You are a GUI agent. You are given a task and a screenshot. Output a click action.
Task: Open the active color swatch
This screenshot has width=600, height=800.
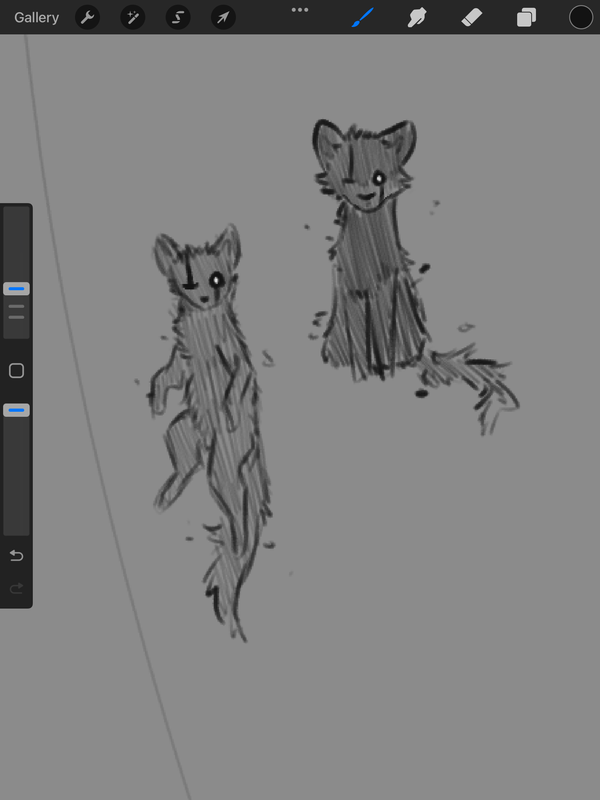click(x=581, y=18)
